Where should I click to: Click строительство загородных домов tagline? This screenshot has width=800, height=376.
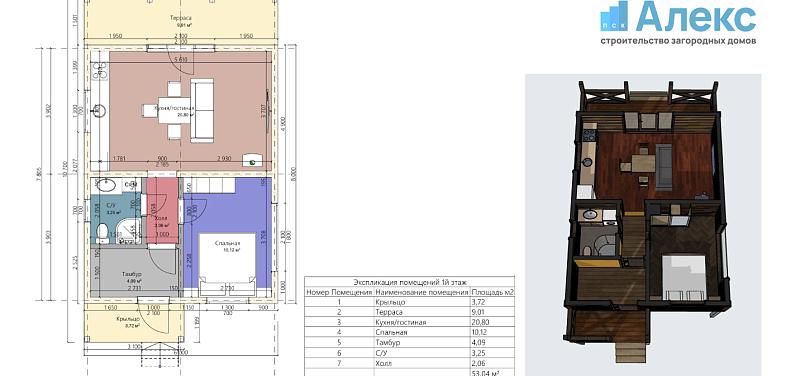coord(678,41)
